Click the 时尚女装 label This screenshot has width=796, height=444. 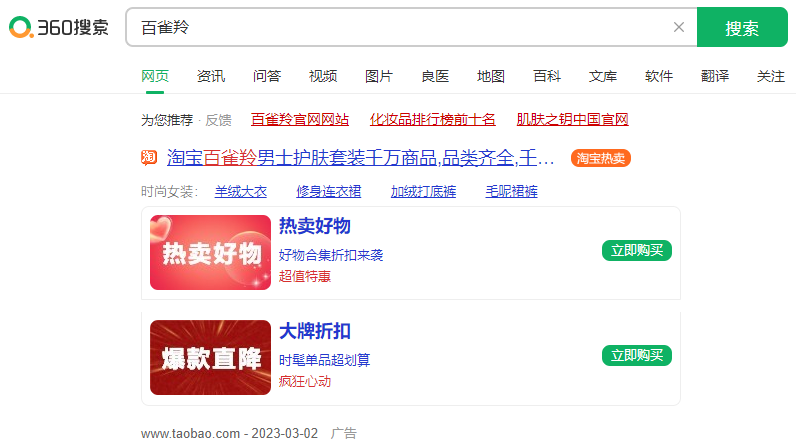(169, 192)
